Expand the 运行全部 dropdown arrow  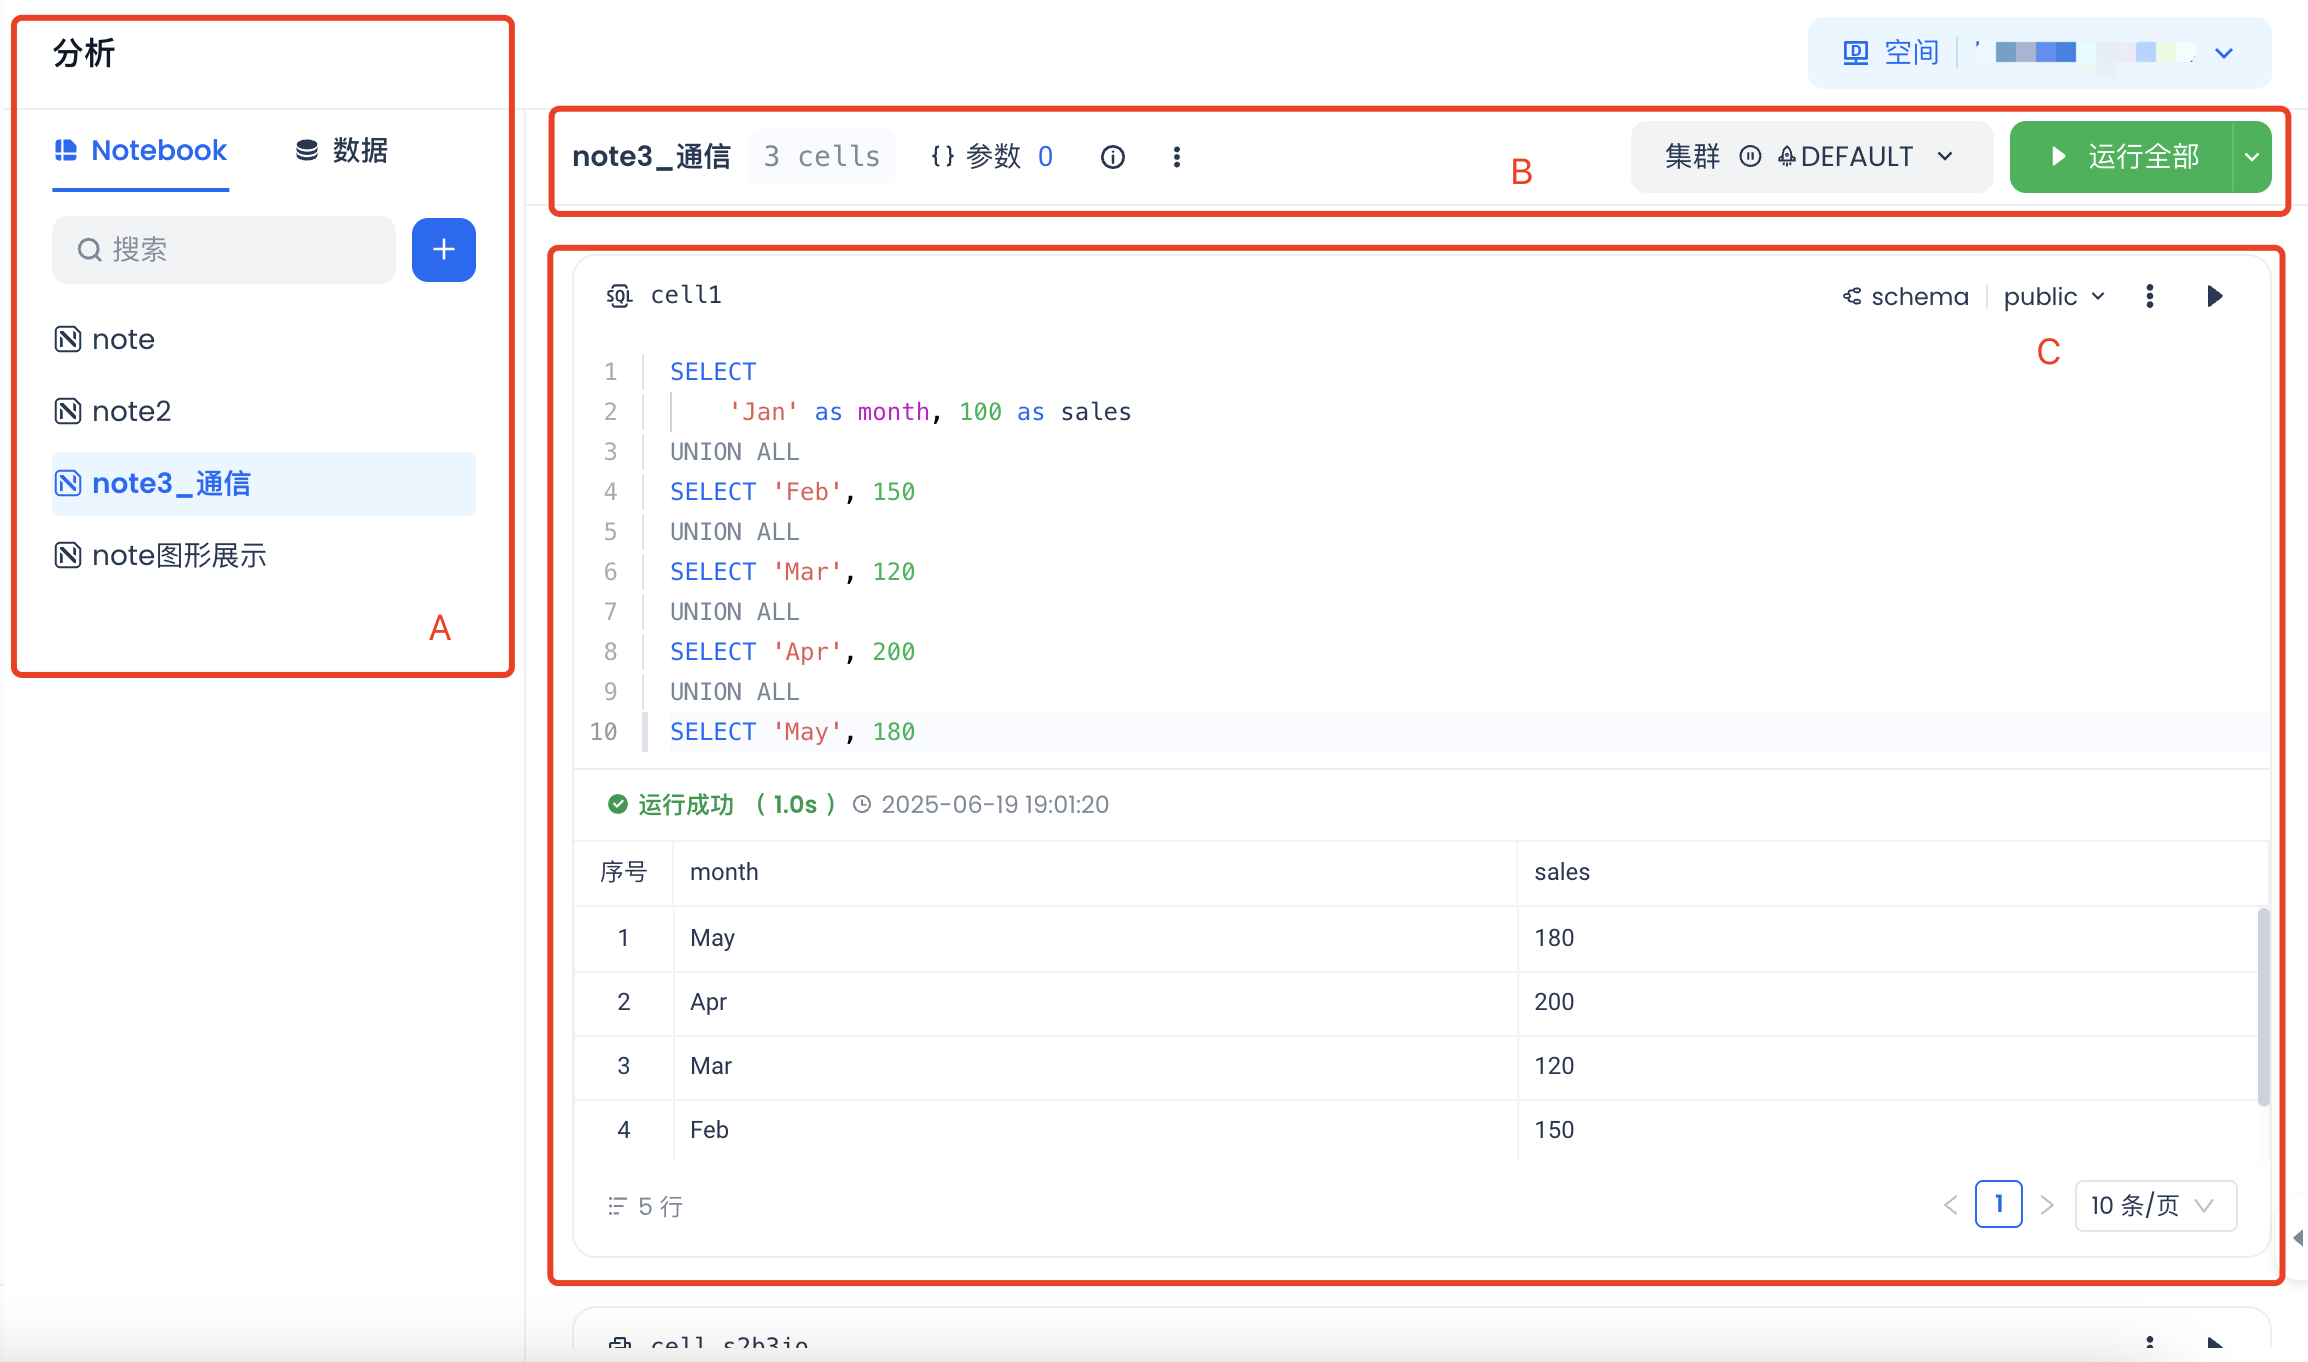click(2252, 157)
